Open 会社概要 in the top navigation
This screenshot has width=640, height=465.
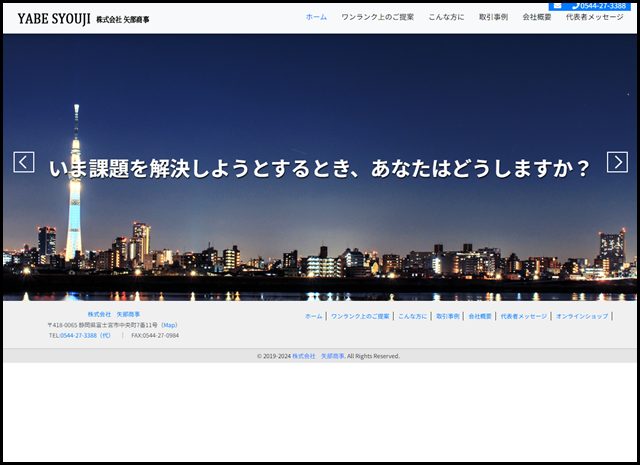click(x=537, y=17)
